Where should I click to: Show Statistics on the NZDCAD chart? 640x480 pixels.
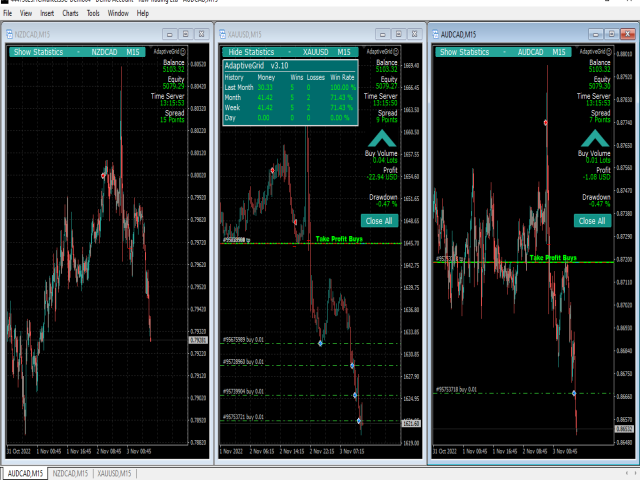coord(42,51)
